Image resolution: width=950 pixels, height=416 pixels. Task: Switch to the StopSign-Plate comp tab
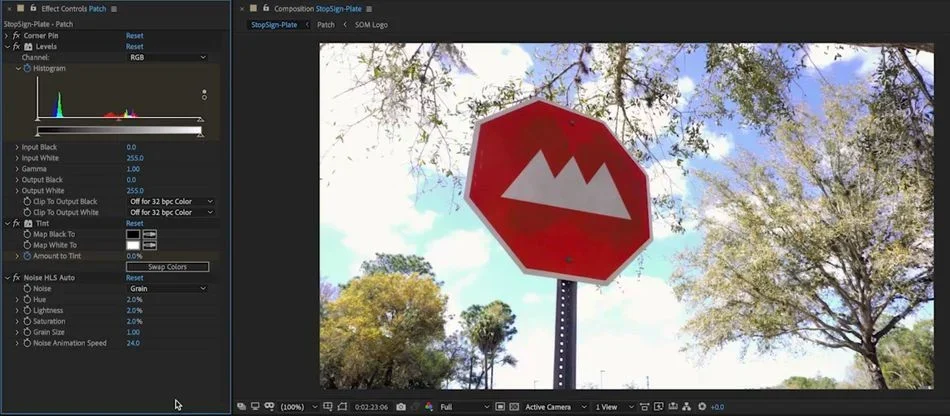pyautogui.click(x=274, y=25)
